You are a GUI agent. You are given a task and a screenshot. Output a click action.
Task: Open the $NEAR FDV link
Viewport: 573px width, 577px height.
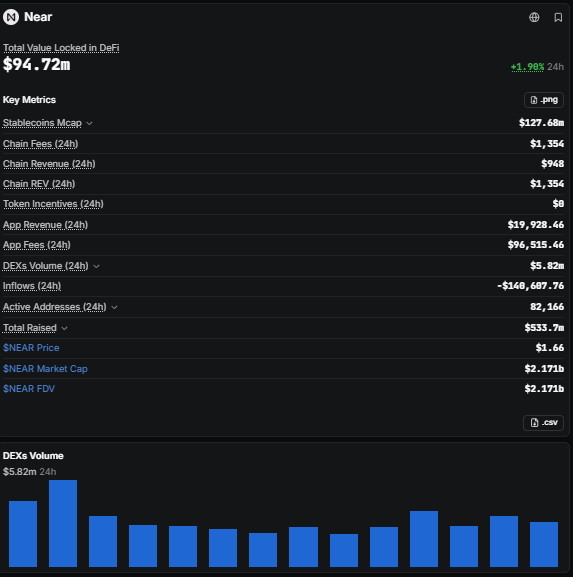click(29, 389)
